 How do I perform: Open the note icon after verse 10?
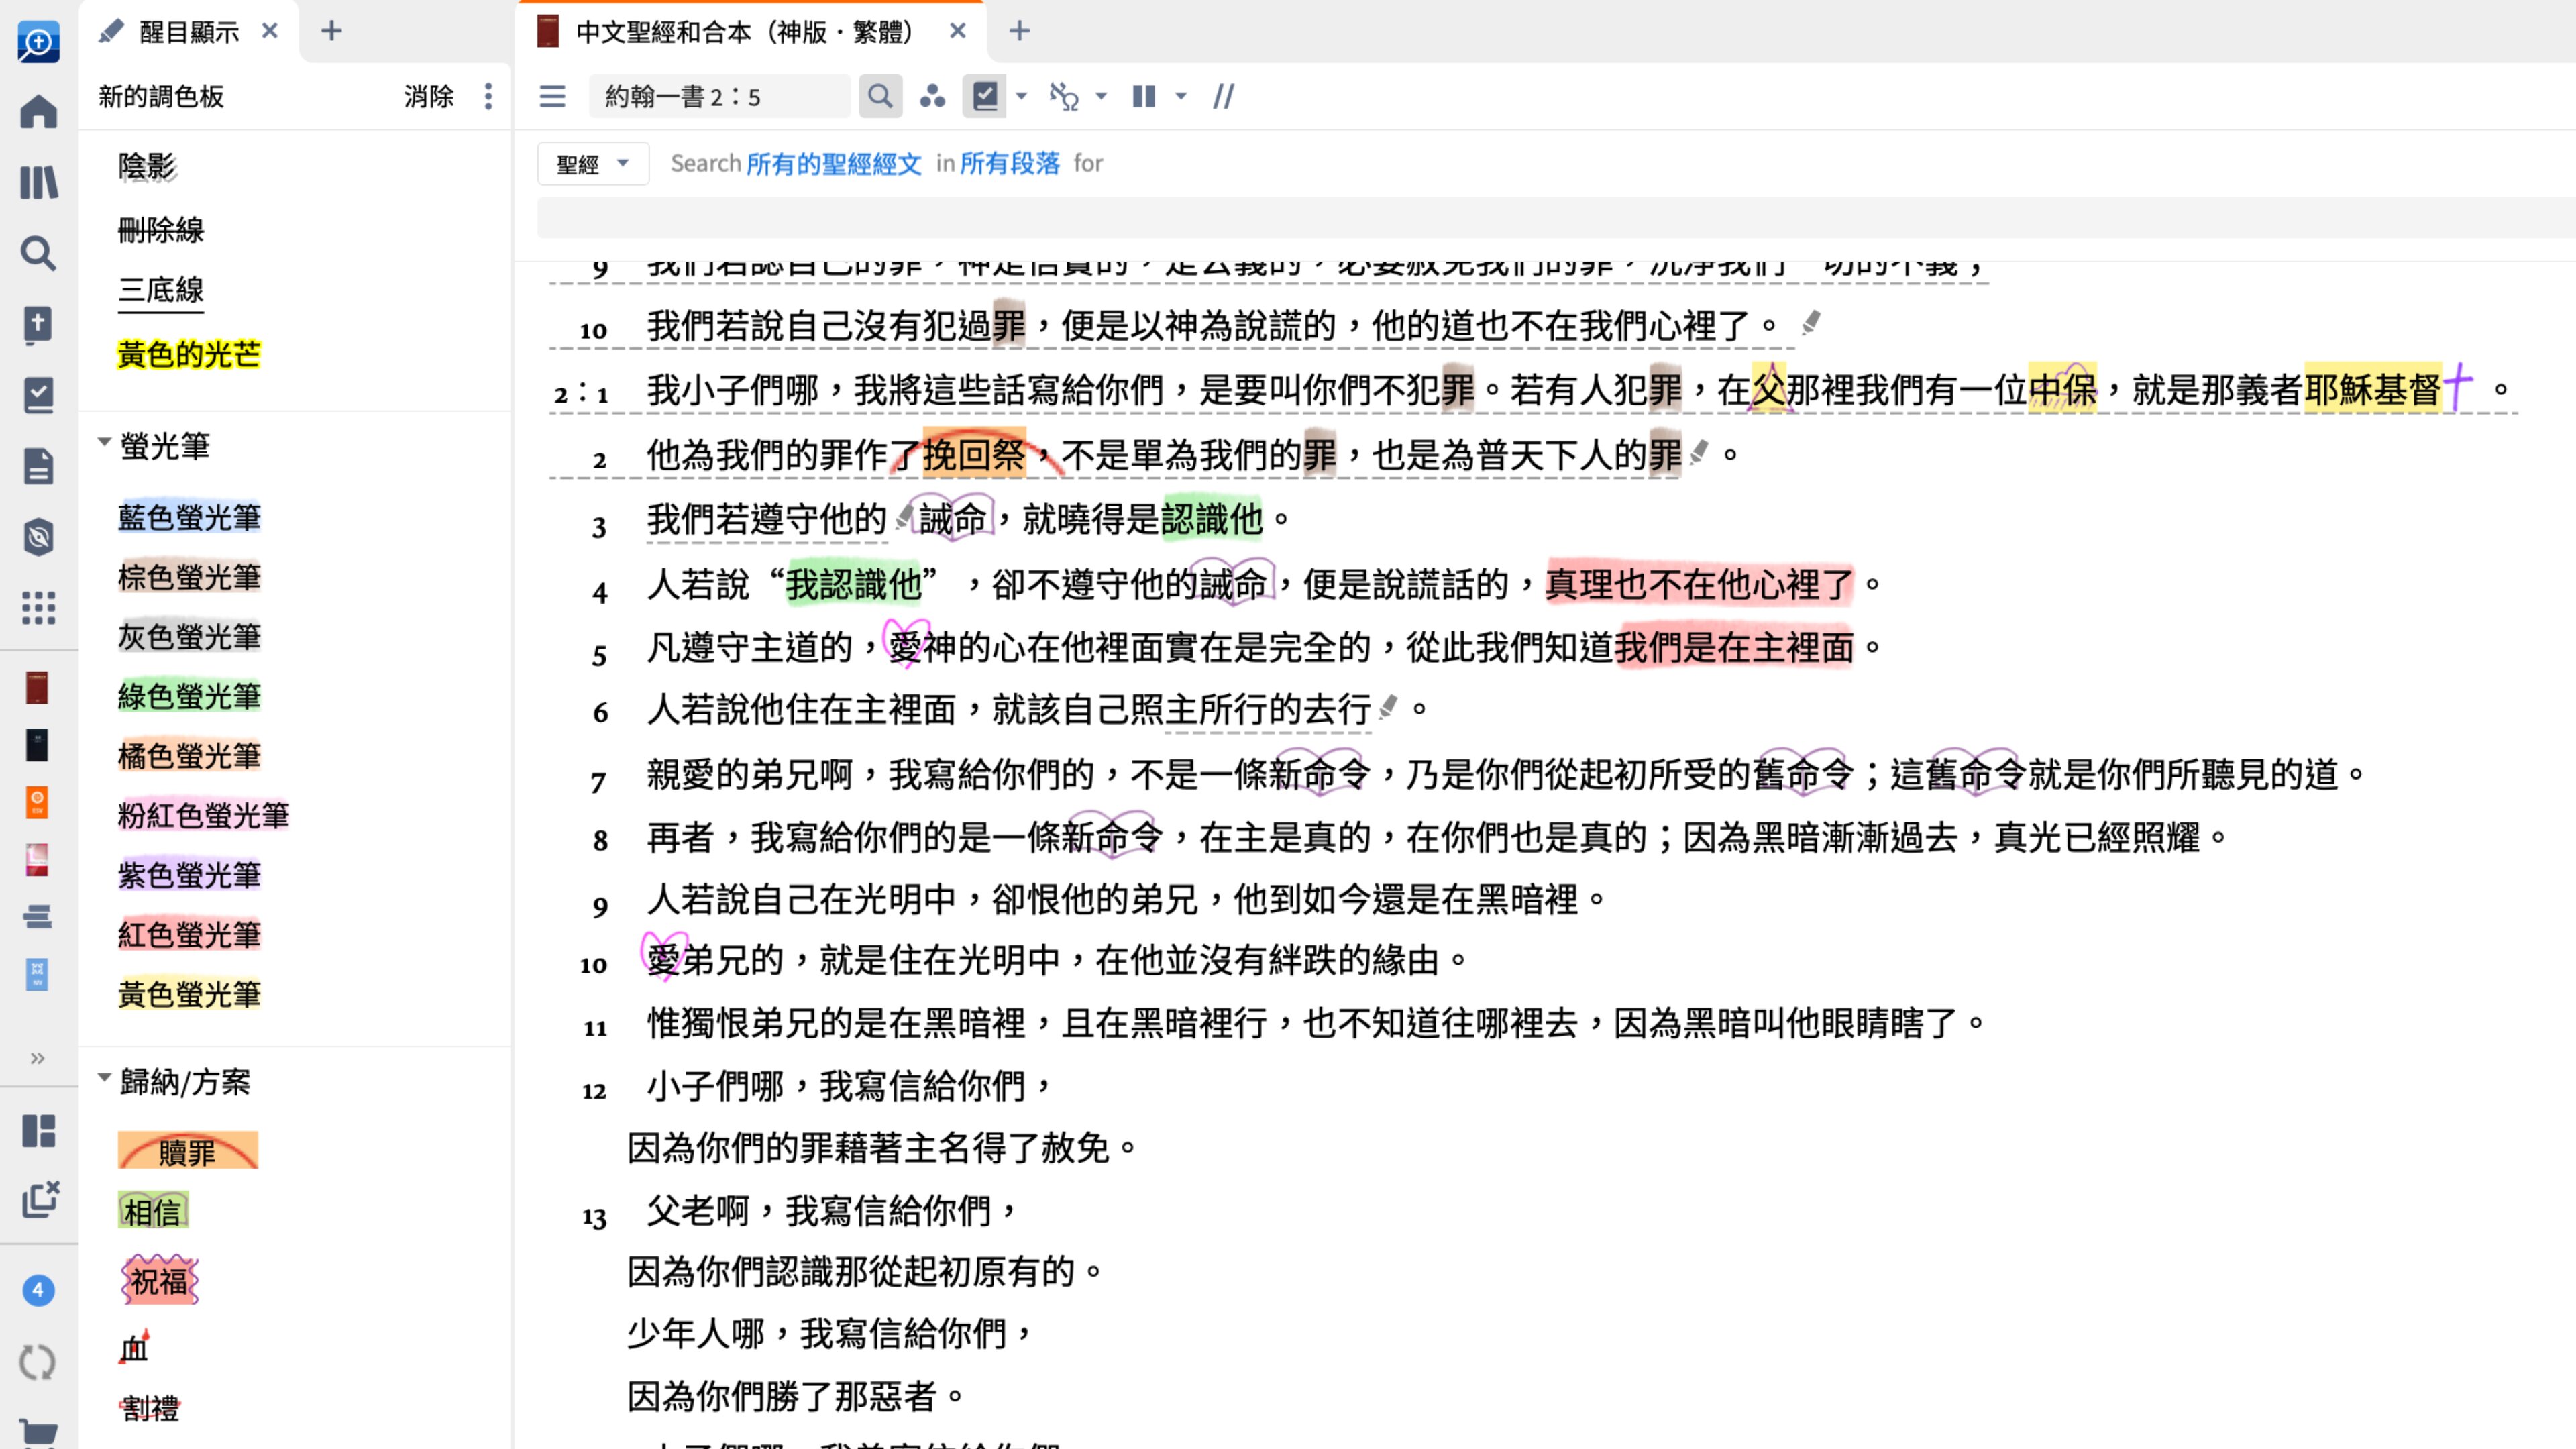[x=1810, y=323]
